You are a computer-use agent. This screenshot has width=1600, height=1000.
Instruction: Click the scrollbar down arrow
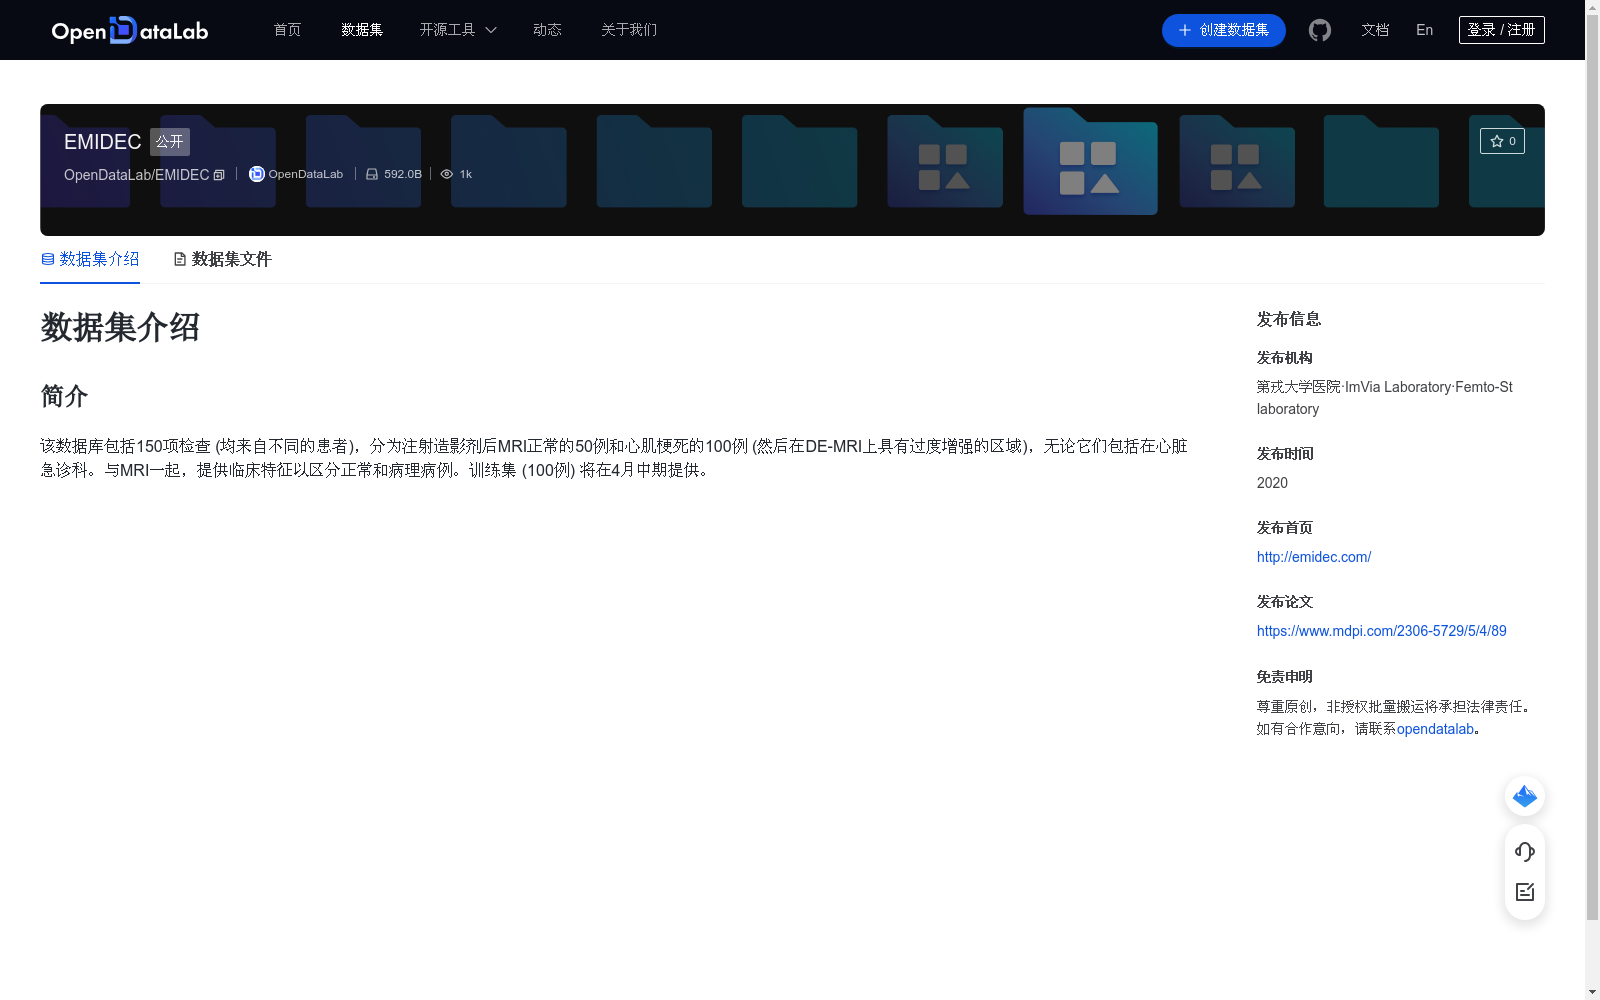1592,992
